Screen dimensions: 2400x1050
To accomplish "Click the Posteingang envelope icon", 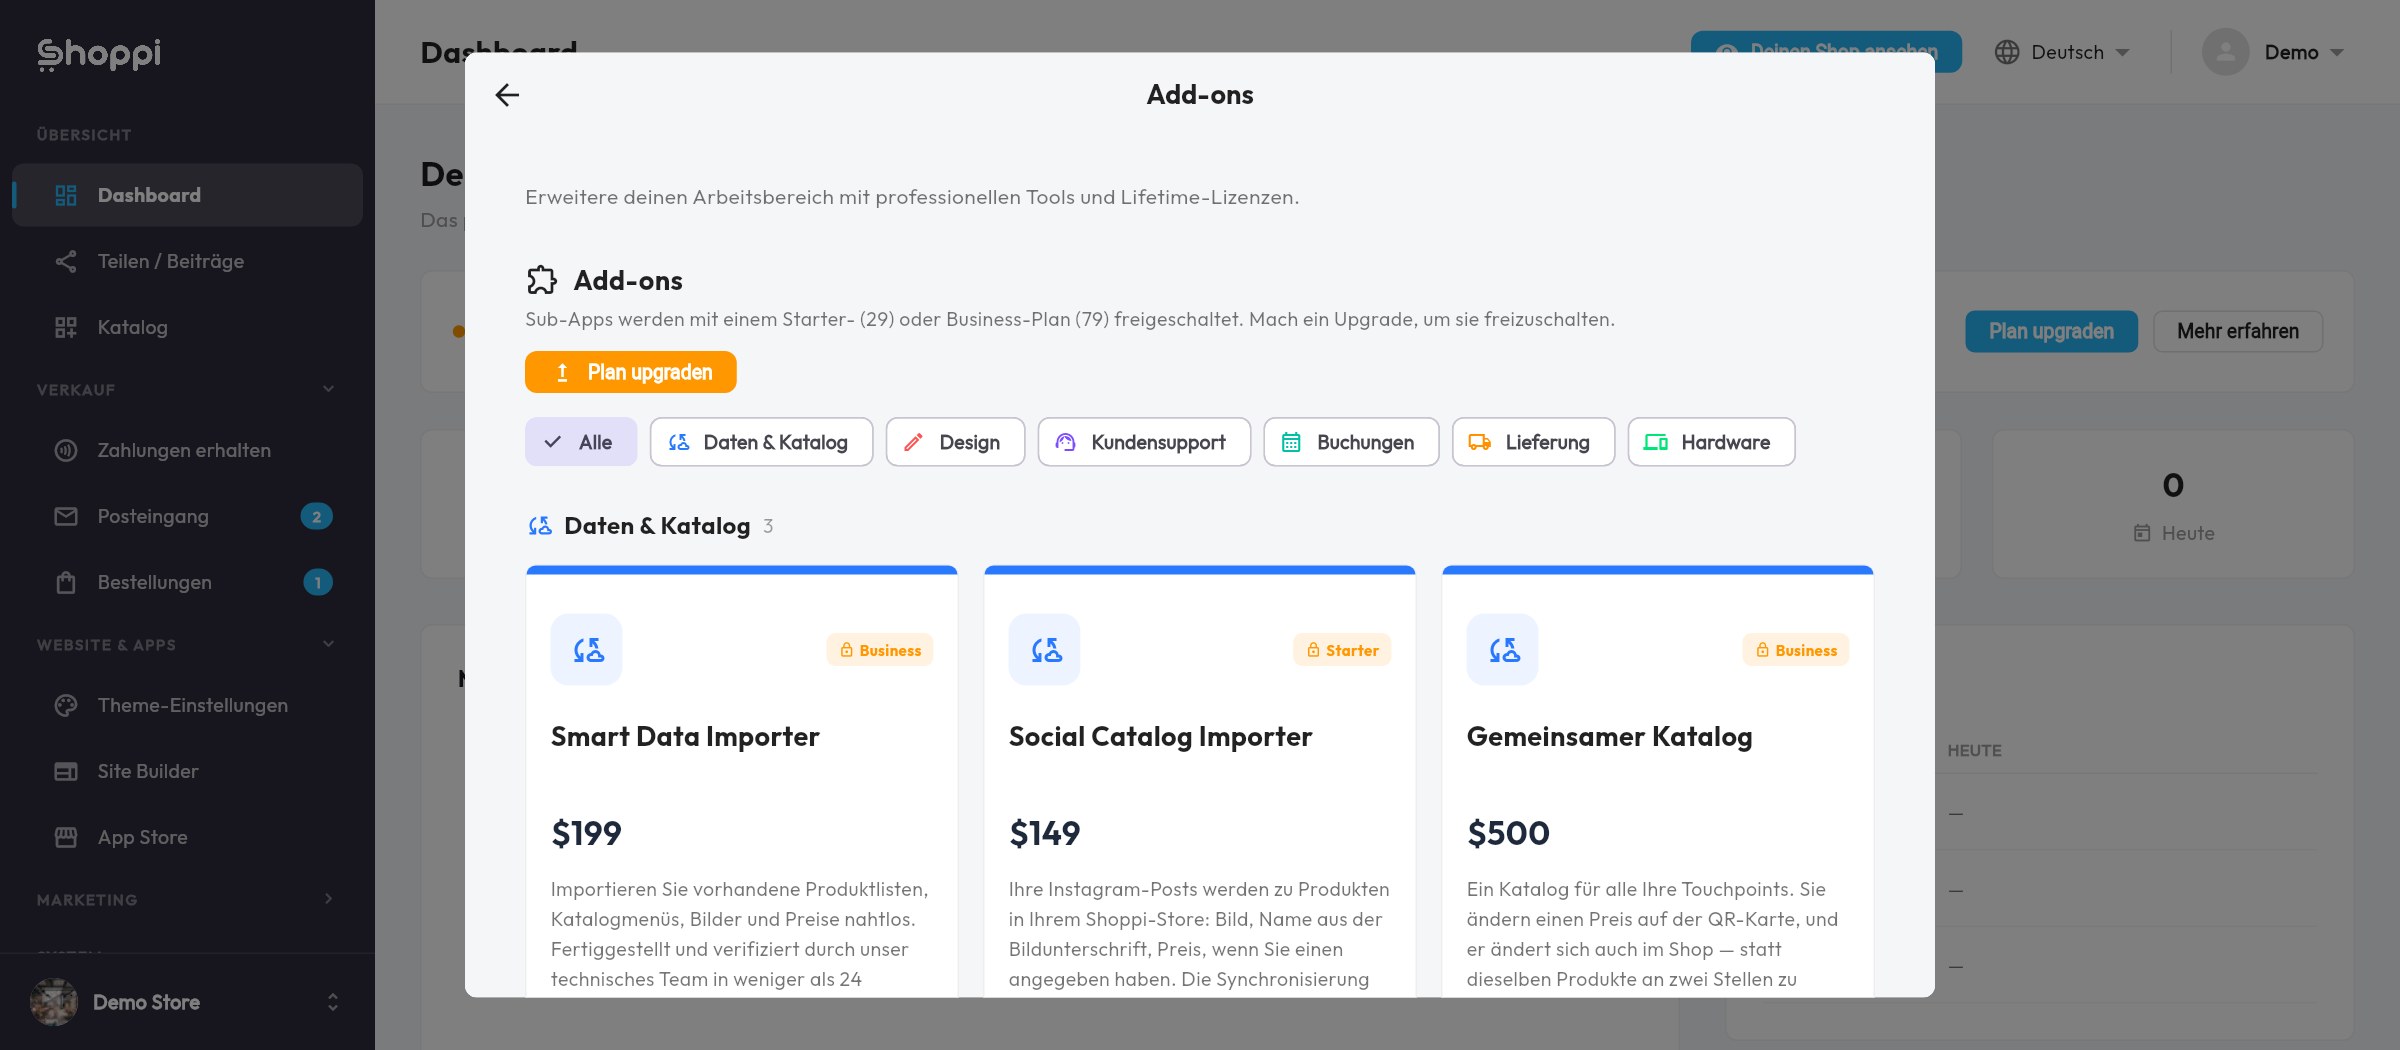I will click(x=66, y=516).
